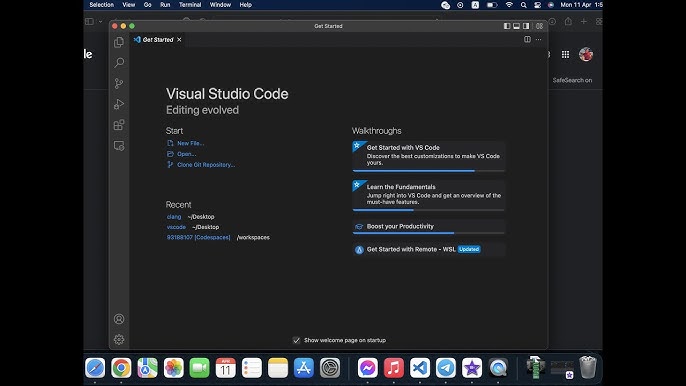
Task: Click the New File... link
Action: click(190, 143)
